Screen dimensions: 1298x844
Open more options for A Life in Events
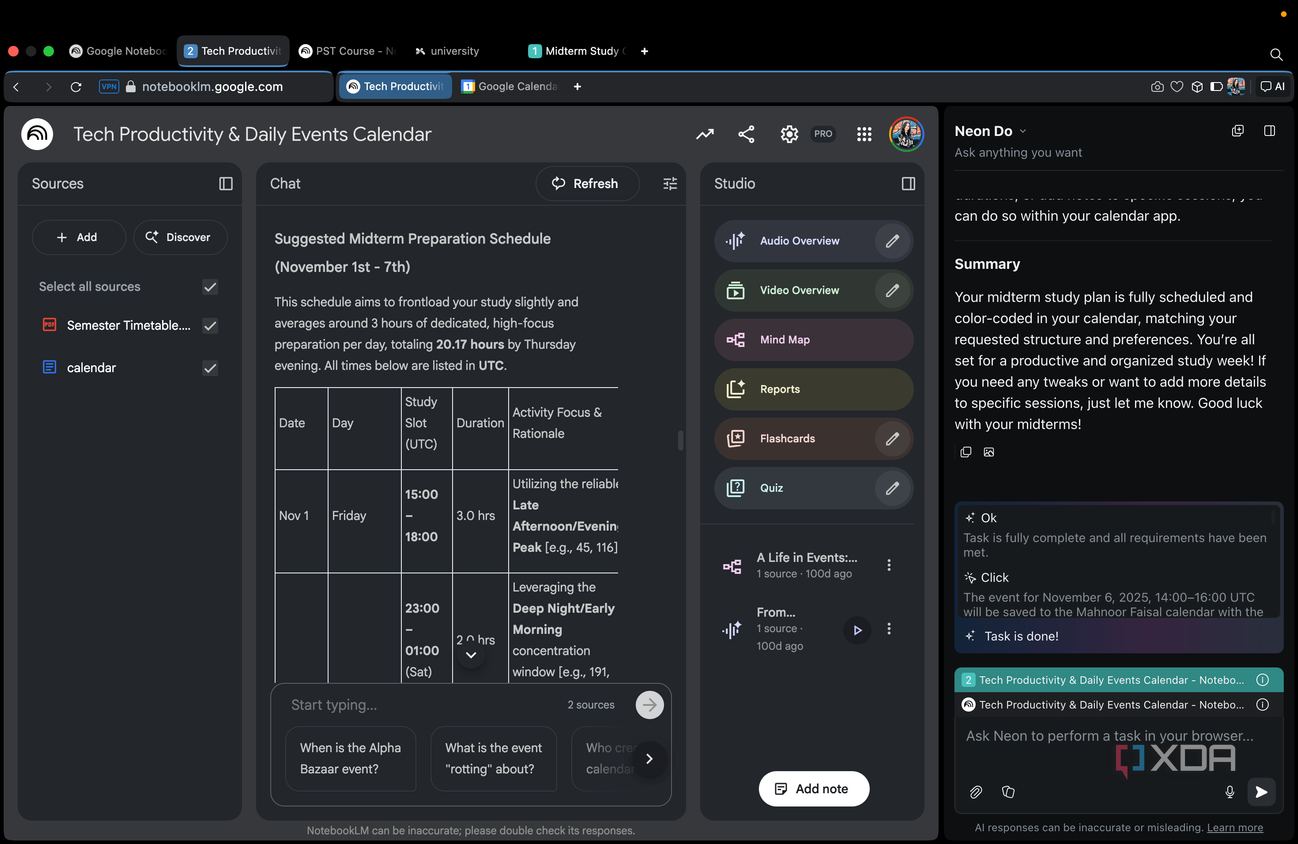(x=889, y=565)
